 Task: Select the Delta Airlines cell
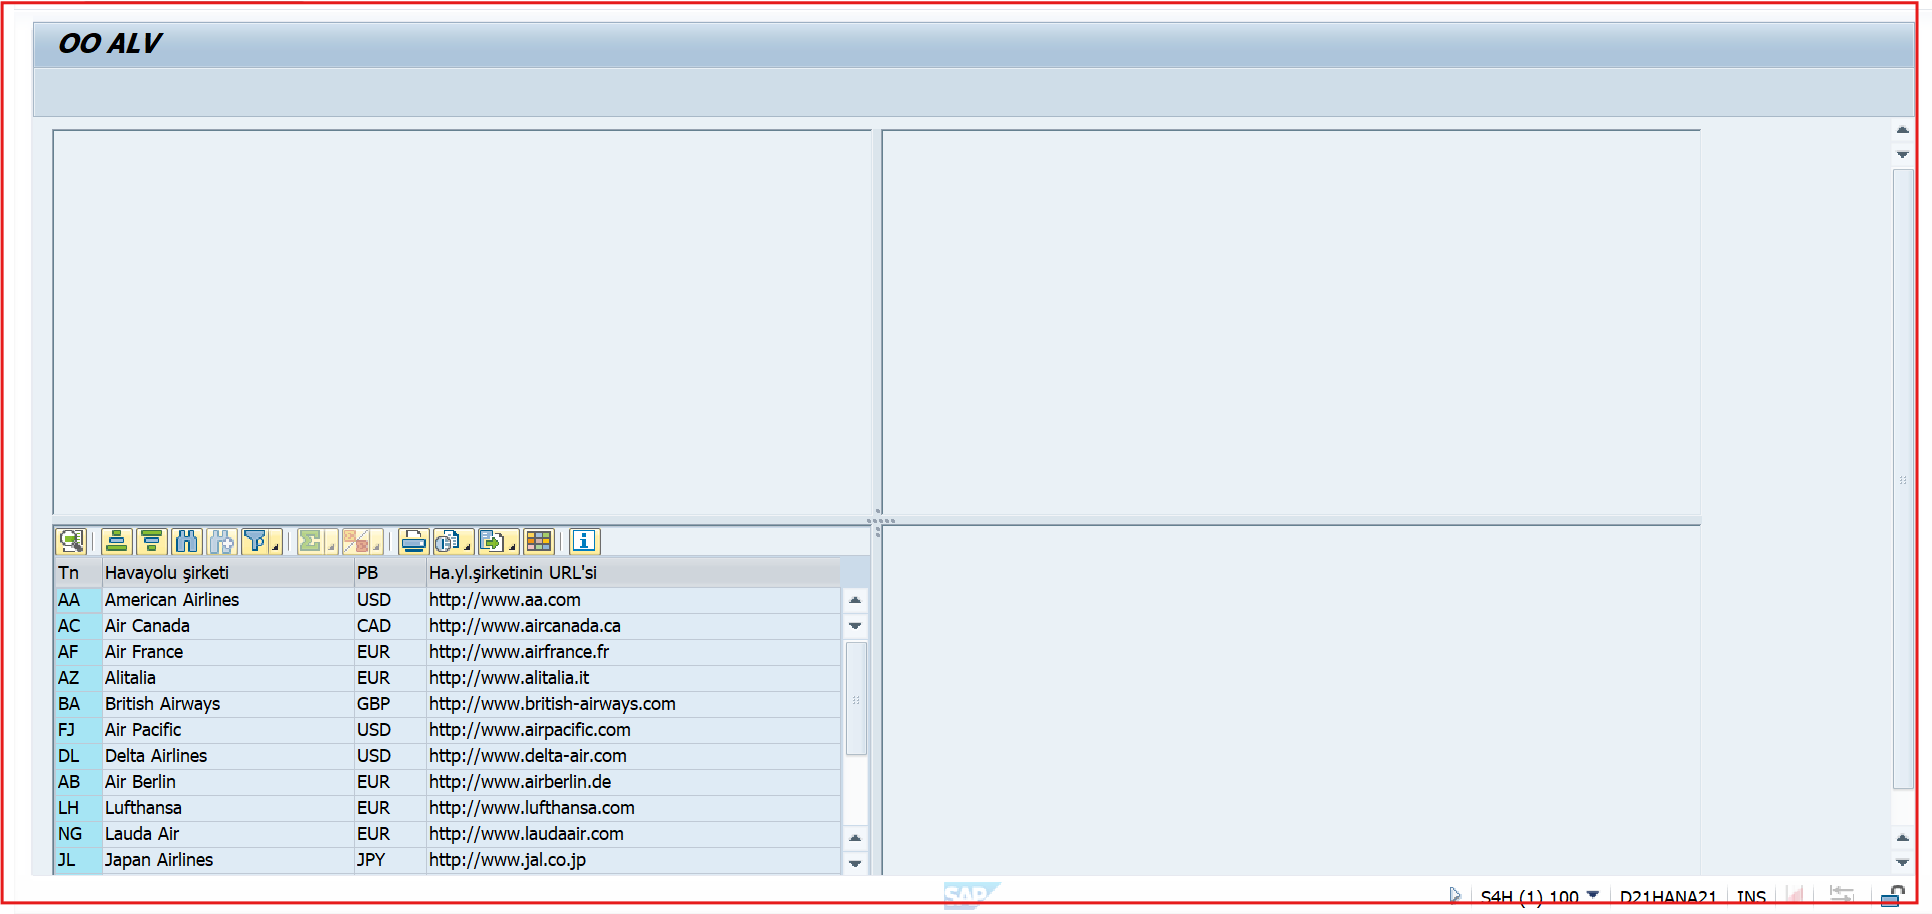(x=228, y=756)
